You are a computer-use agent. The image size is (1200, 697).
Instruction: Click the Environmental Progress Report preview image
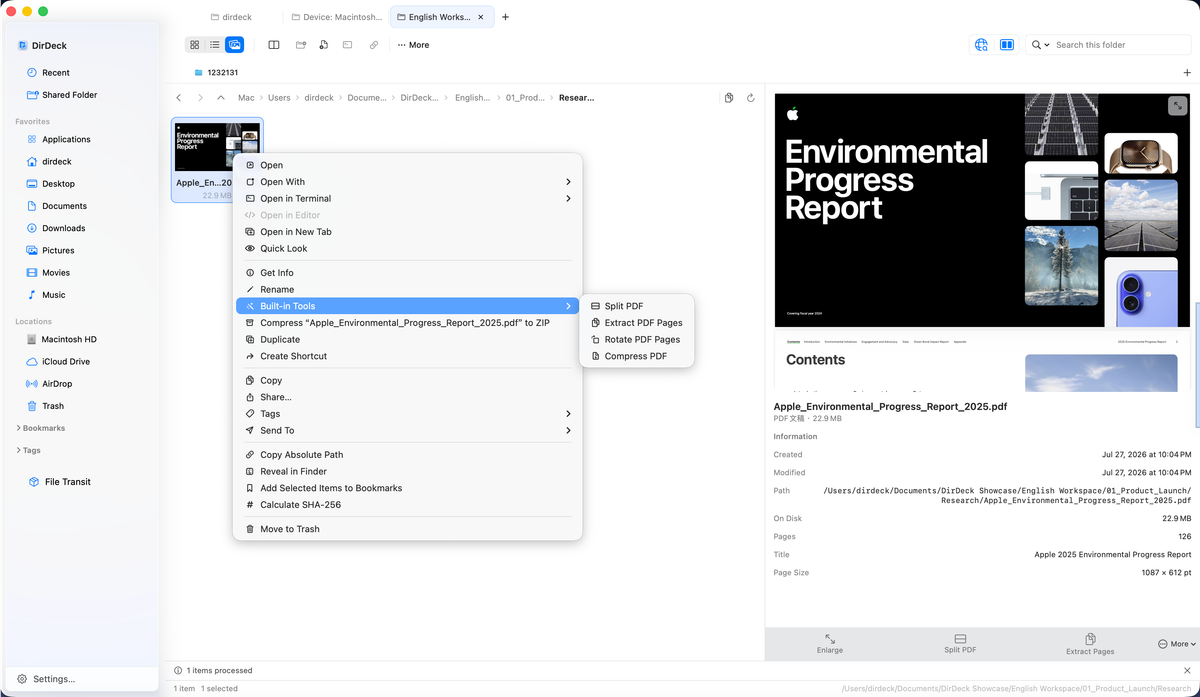click(x=981, y=210)
